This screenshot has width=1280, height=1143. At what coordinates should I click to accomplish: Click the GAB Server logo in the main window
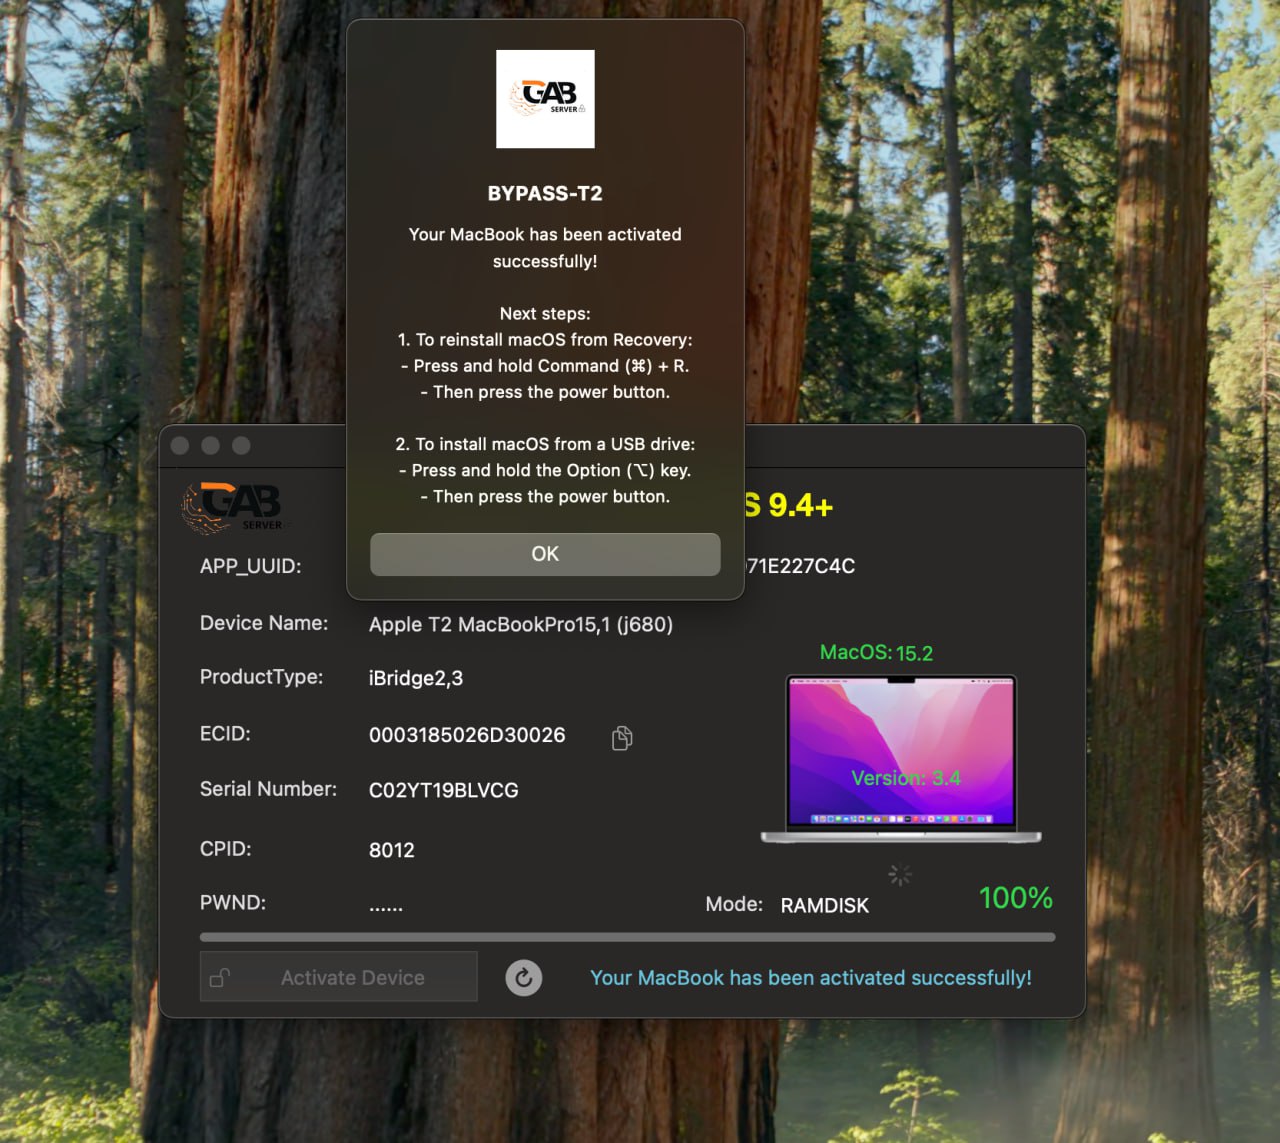tap(232, 506)
